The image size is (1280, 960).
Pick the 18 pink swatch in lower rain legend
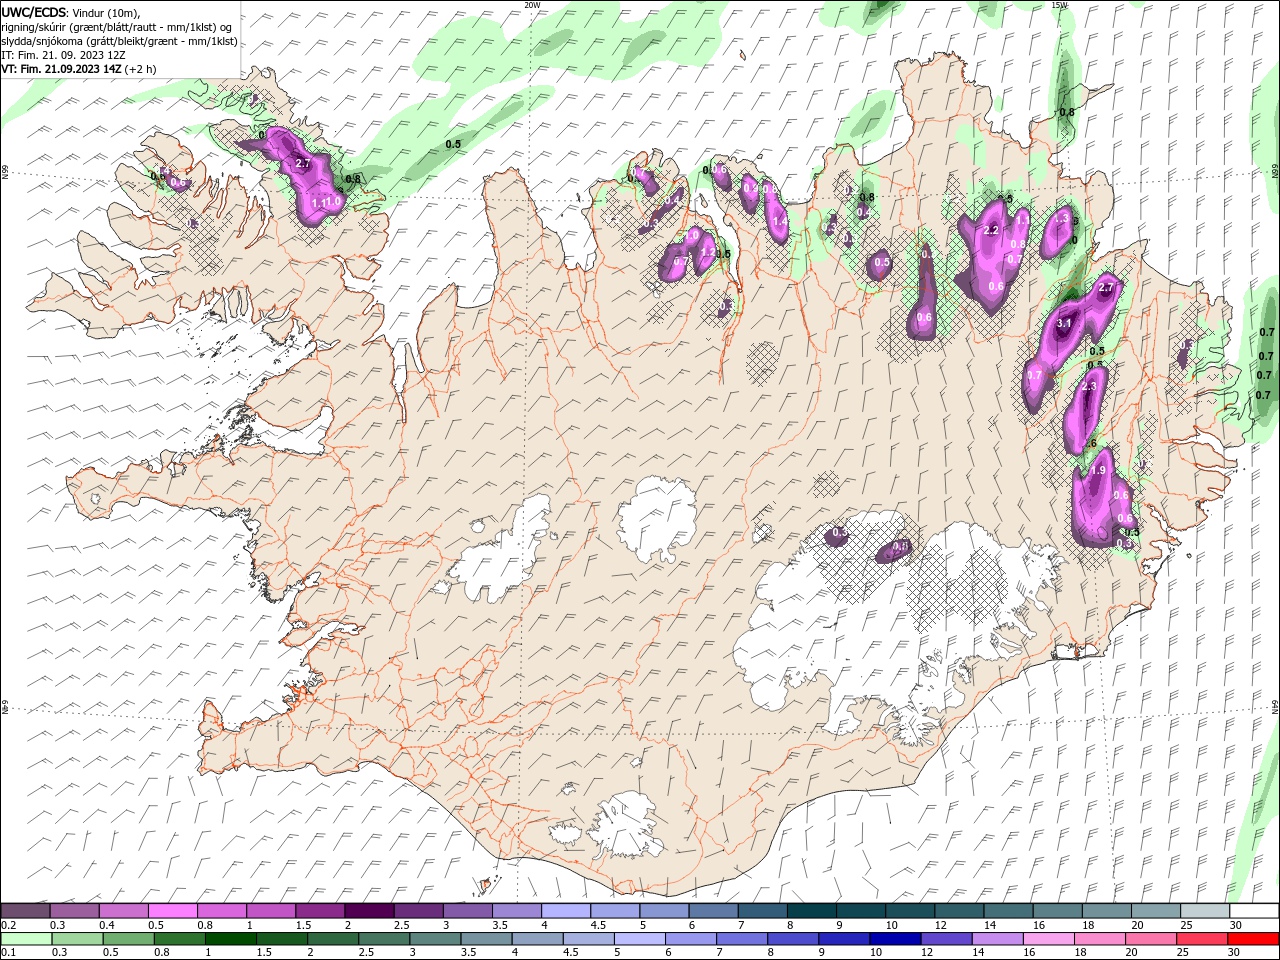[x=1100, y=938]
